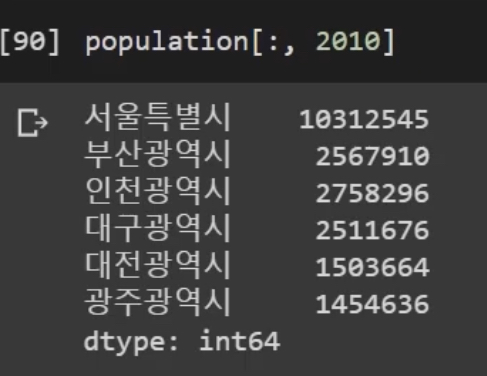This screenshot has height=376, width=487.
Task: Select the dtype: int64 text
Action: pyautogui.click(x=182, y=342)
